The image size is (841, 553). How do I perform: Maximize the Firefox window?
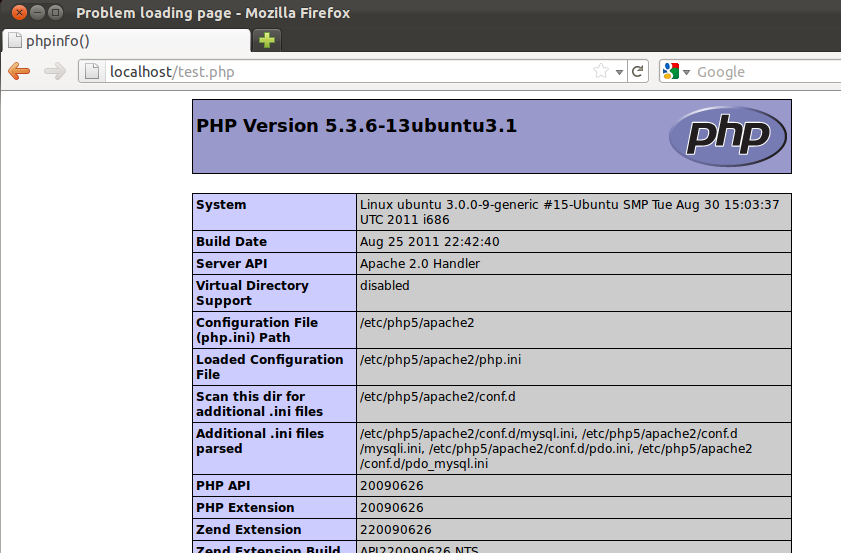[x=55, y=12]
